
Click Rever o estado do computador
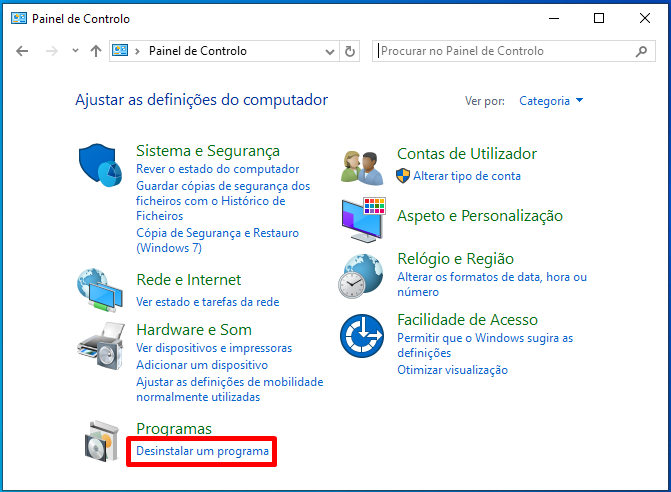point(217,169)
